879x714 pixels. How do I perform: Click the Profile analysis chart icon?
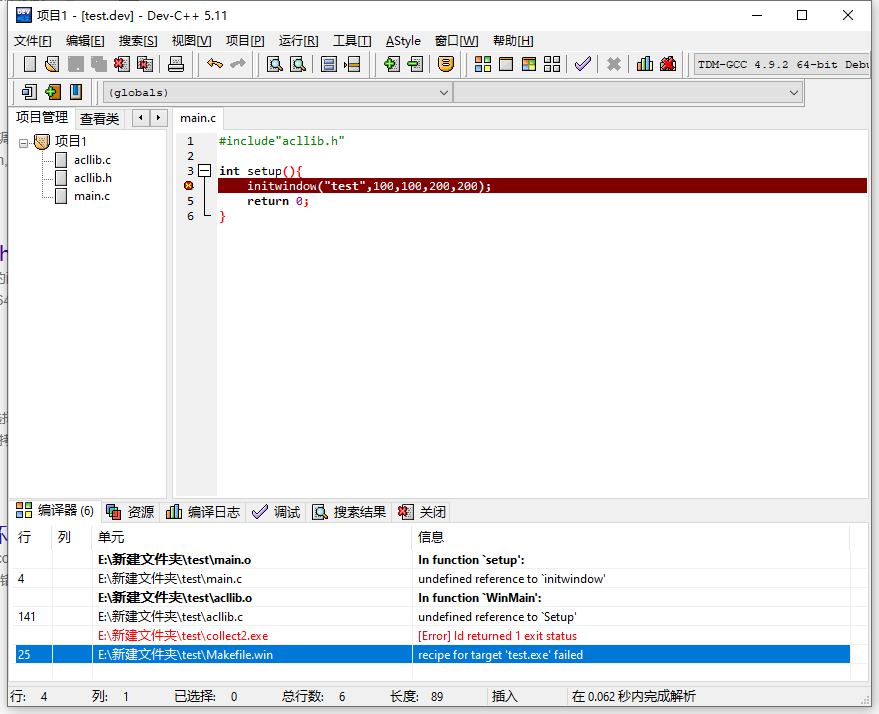pyautogui.click(x=644, y=64)
